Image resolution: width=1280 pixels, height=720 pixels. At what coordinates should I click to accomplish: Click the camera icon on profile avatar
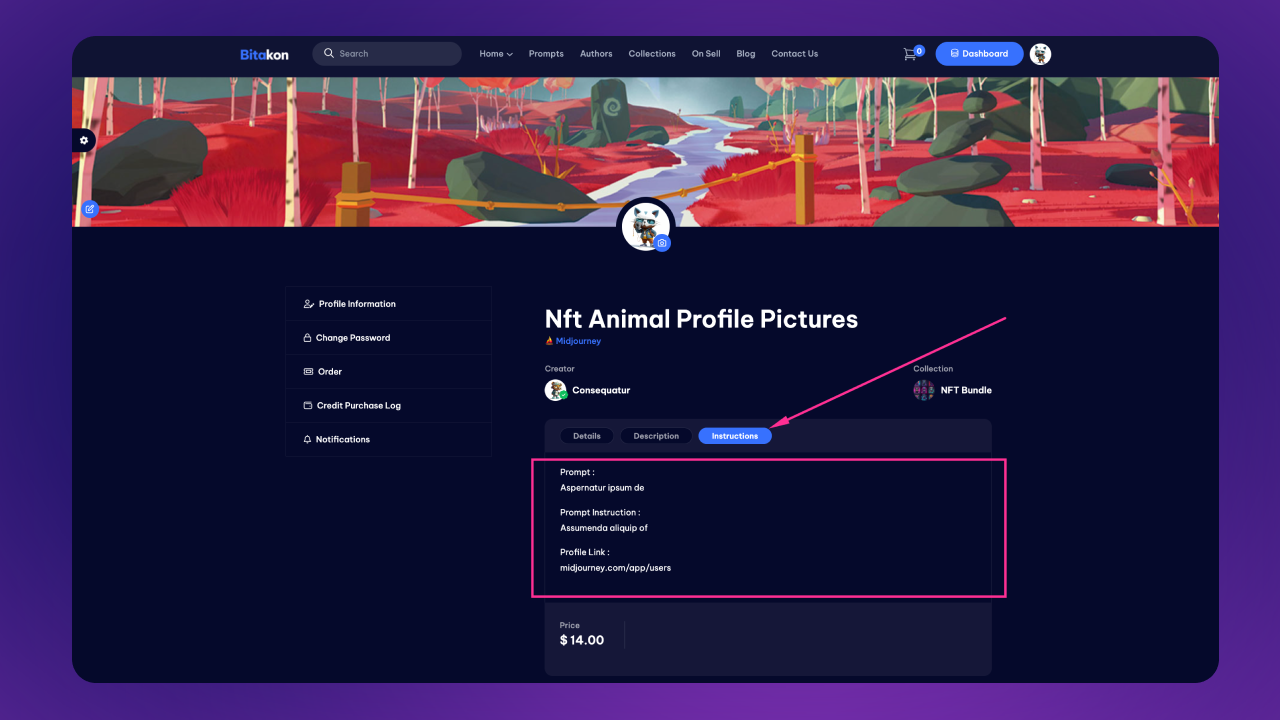pyautogui.click(x=662, y=243)
